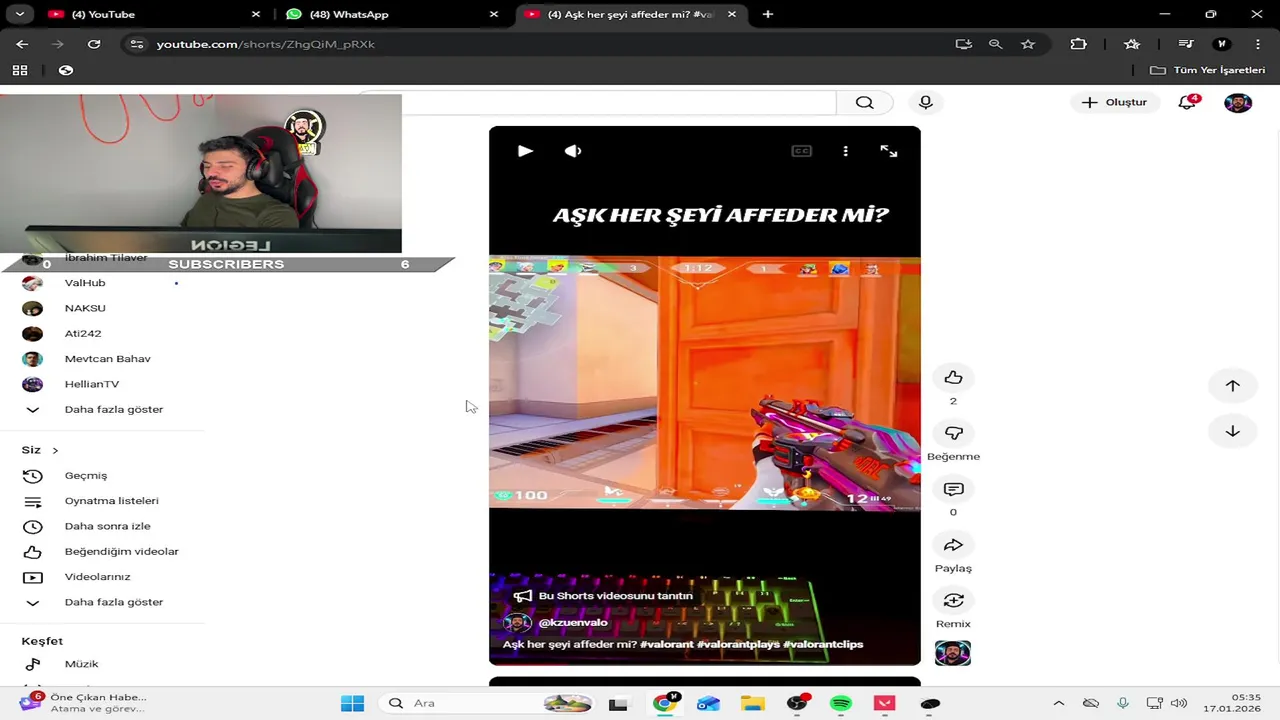
Task: Open the tab search dropdown arrow
Action: pyautogui.click(x=19, y=14)
